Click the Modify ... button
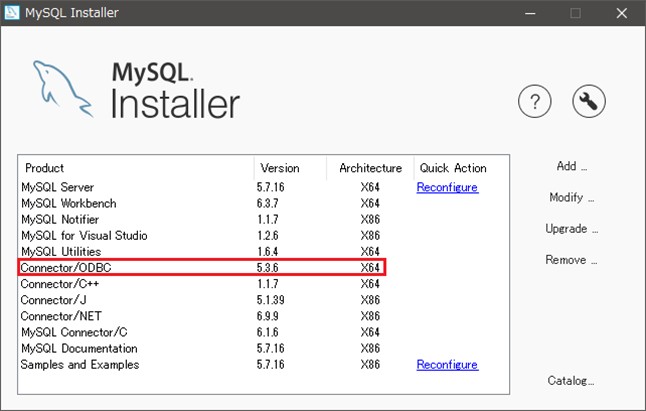The image size is (646, 411). coord(572,197)
